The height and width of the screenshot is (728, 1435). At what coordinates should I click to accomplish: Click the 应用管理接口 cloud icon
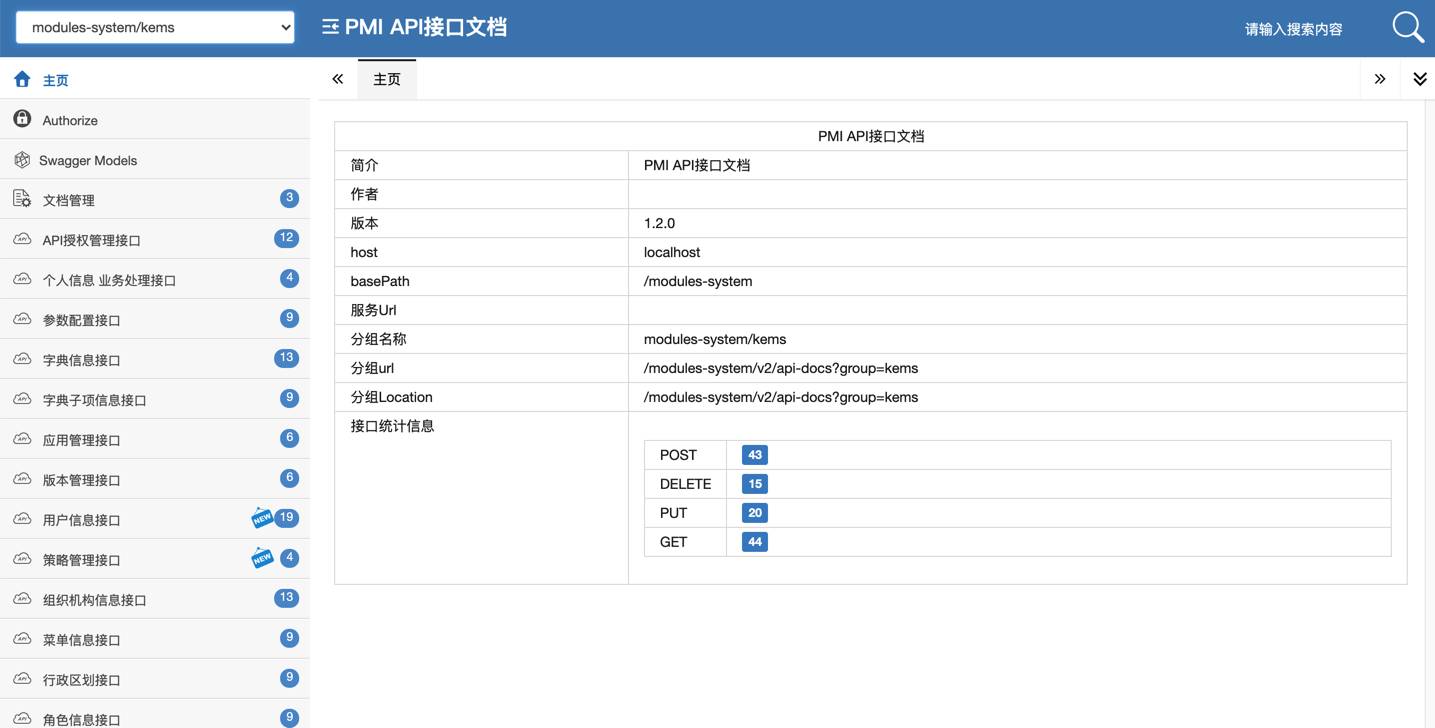click(x=22, y=439)
